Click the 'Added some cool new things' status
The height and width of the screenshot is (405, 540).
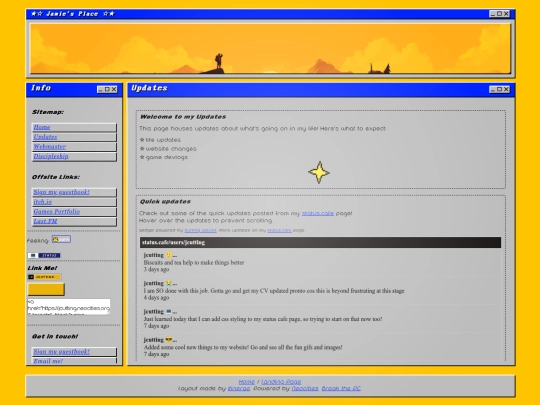click(243, 347)
